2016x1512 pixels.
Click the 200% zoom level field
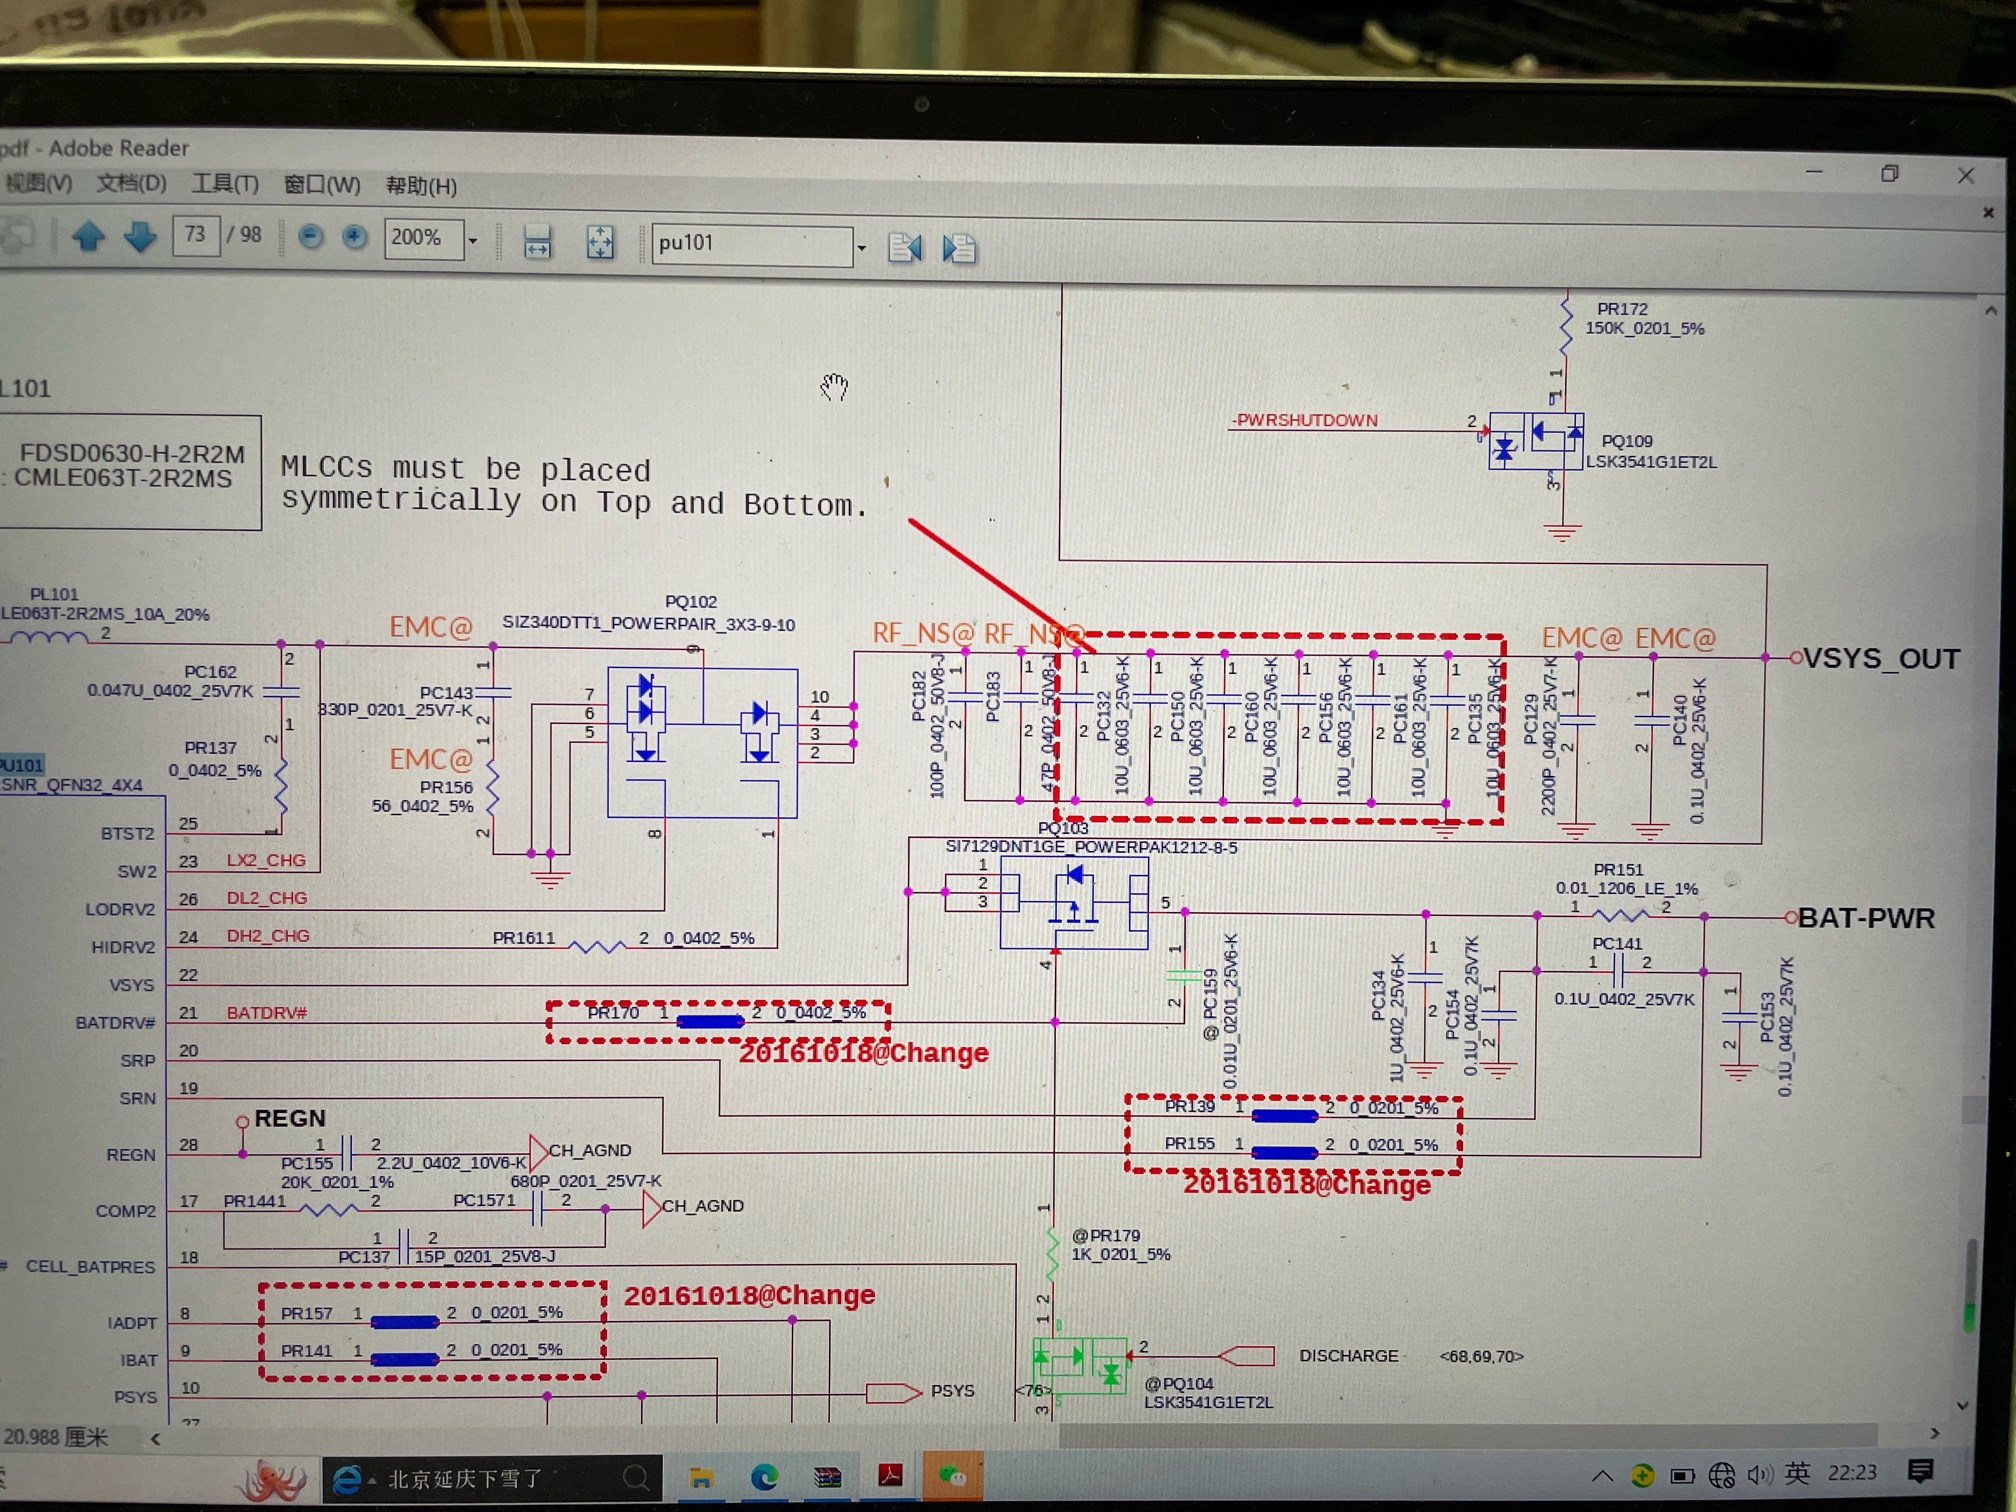click(423, 238)
